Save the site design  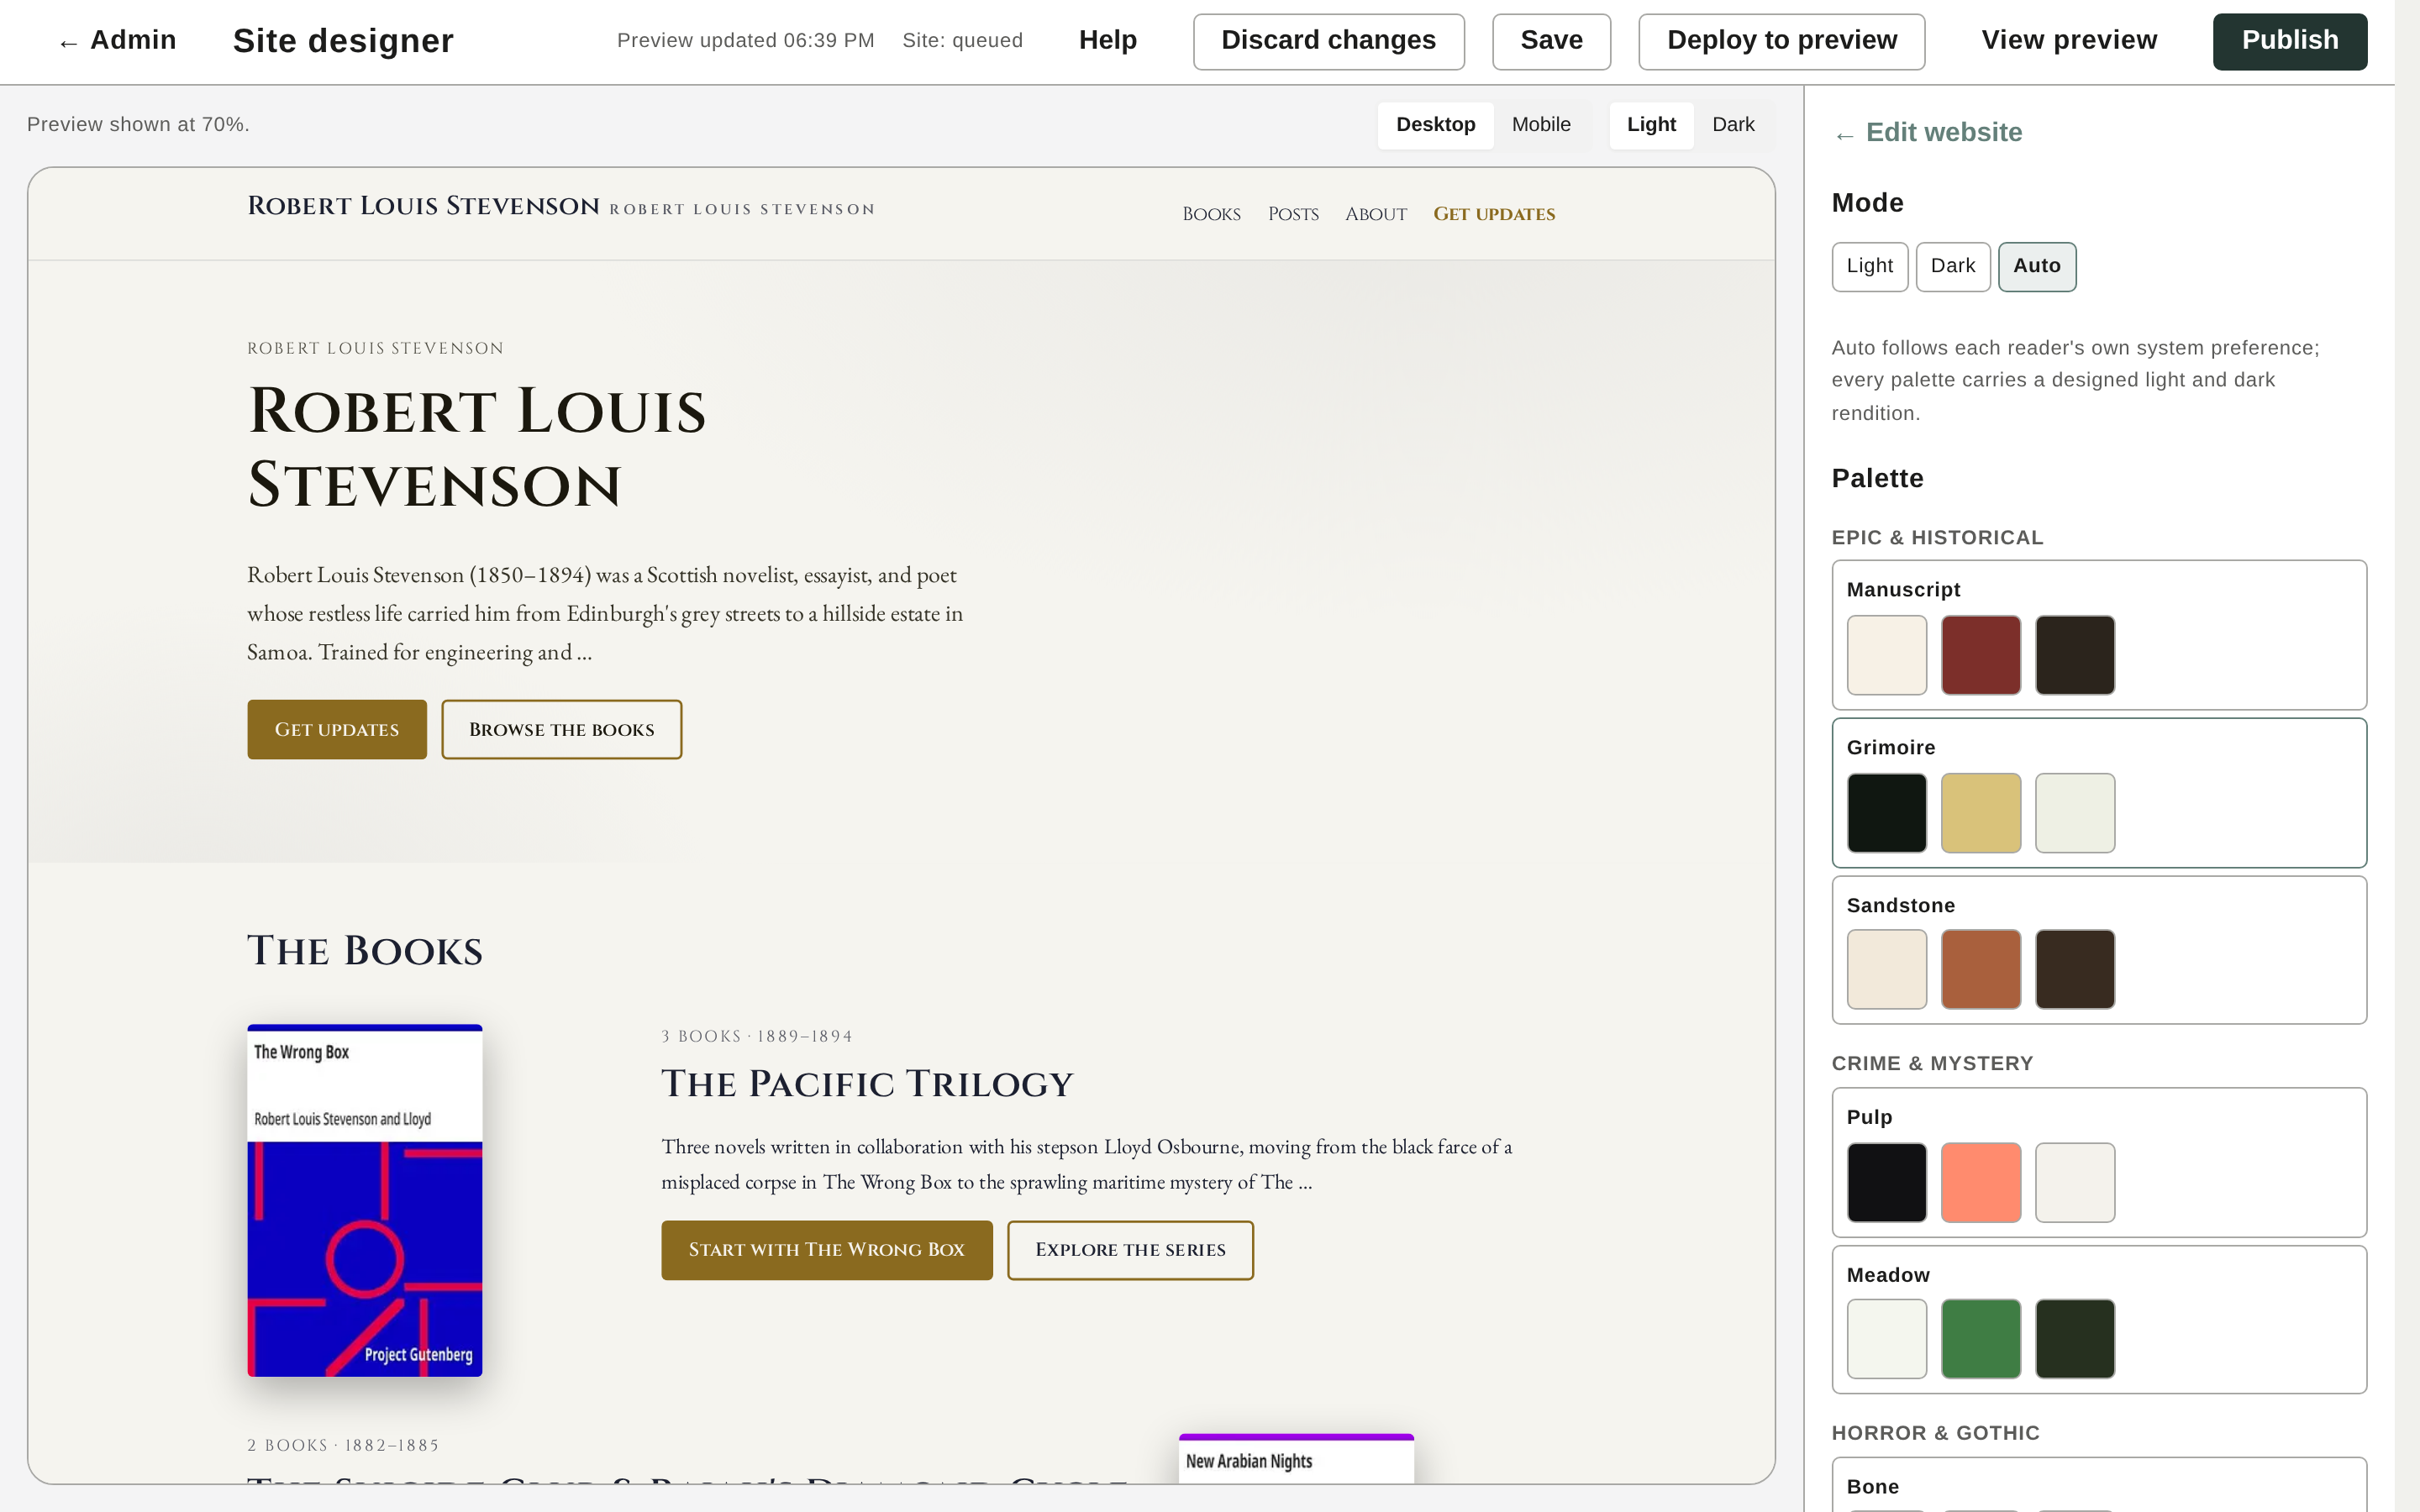pos(1551,41)
